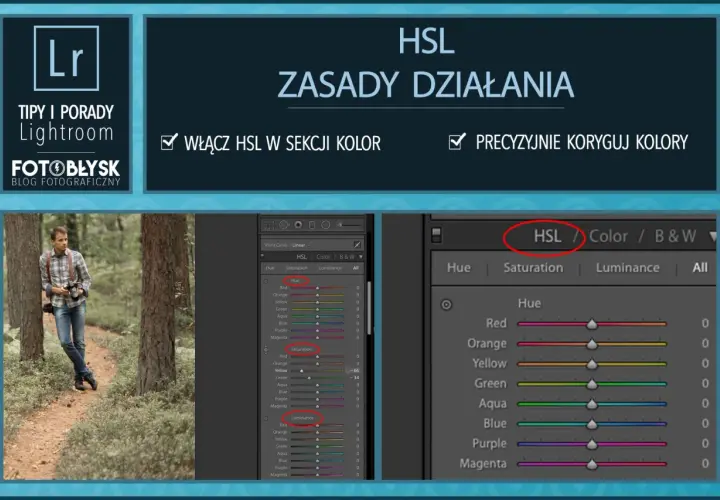Screen dimensions: 720x500
Task: Click the enlarged Aqua hue value field
Action: coord(705,403)
